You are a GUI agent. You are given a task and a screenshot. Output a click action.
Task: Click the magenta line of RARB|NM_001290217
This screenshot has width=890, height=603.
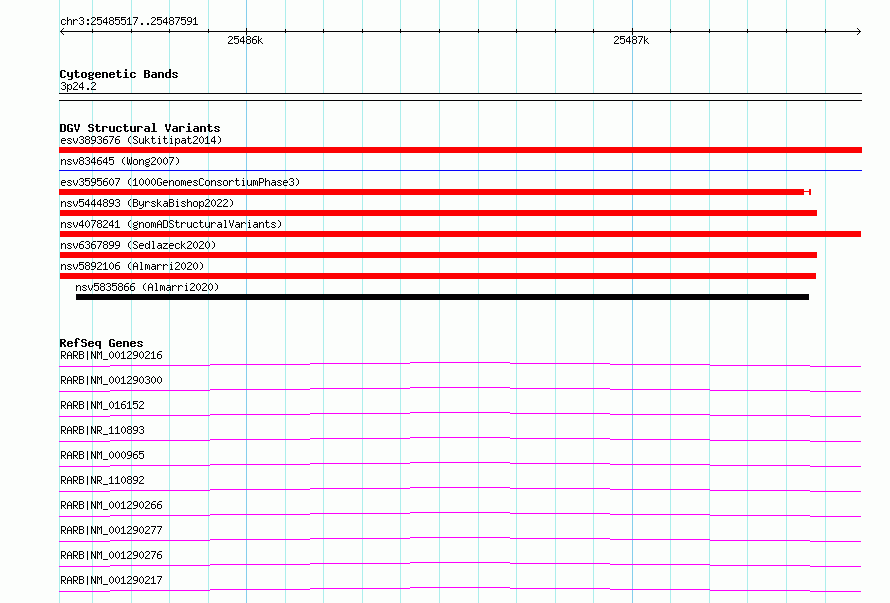(460, 589)
